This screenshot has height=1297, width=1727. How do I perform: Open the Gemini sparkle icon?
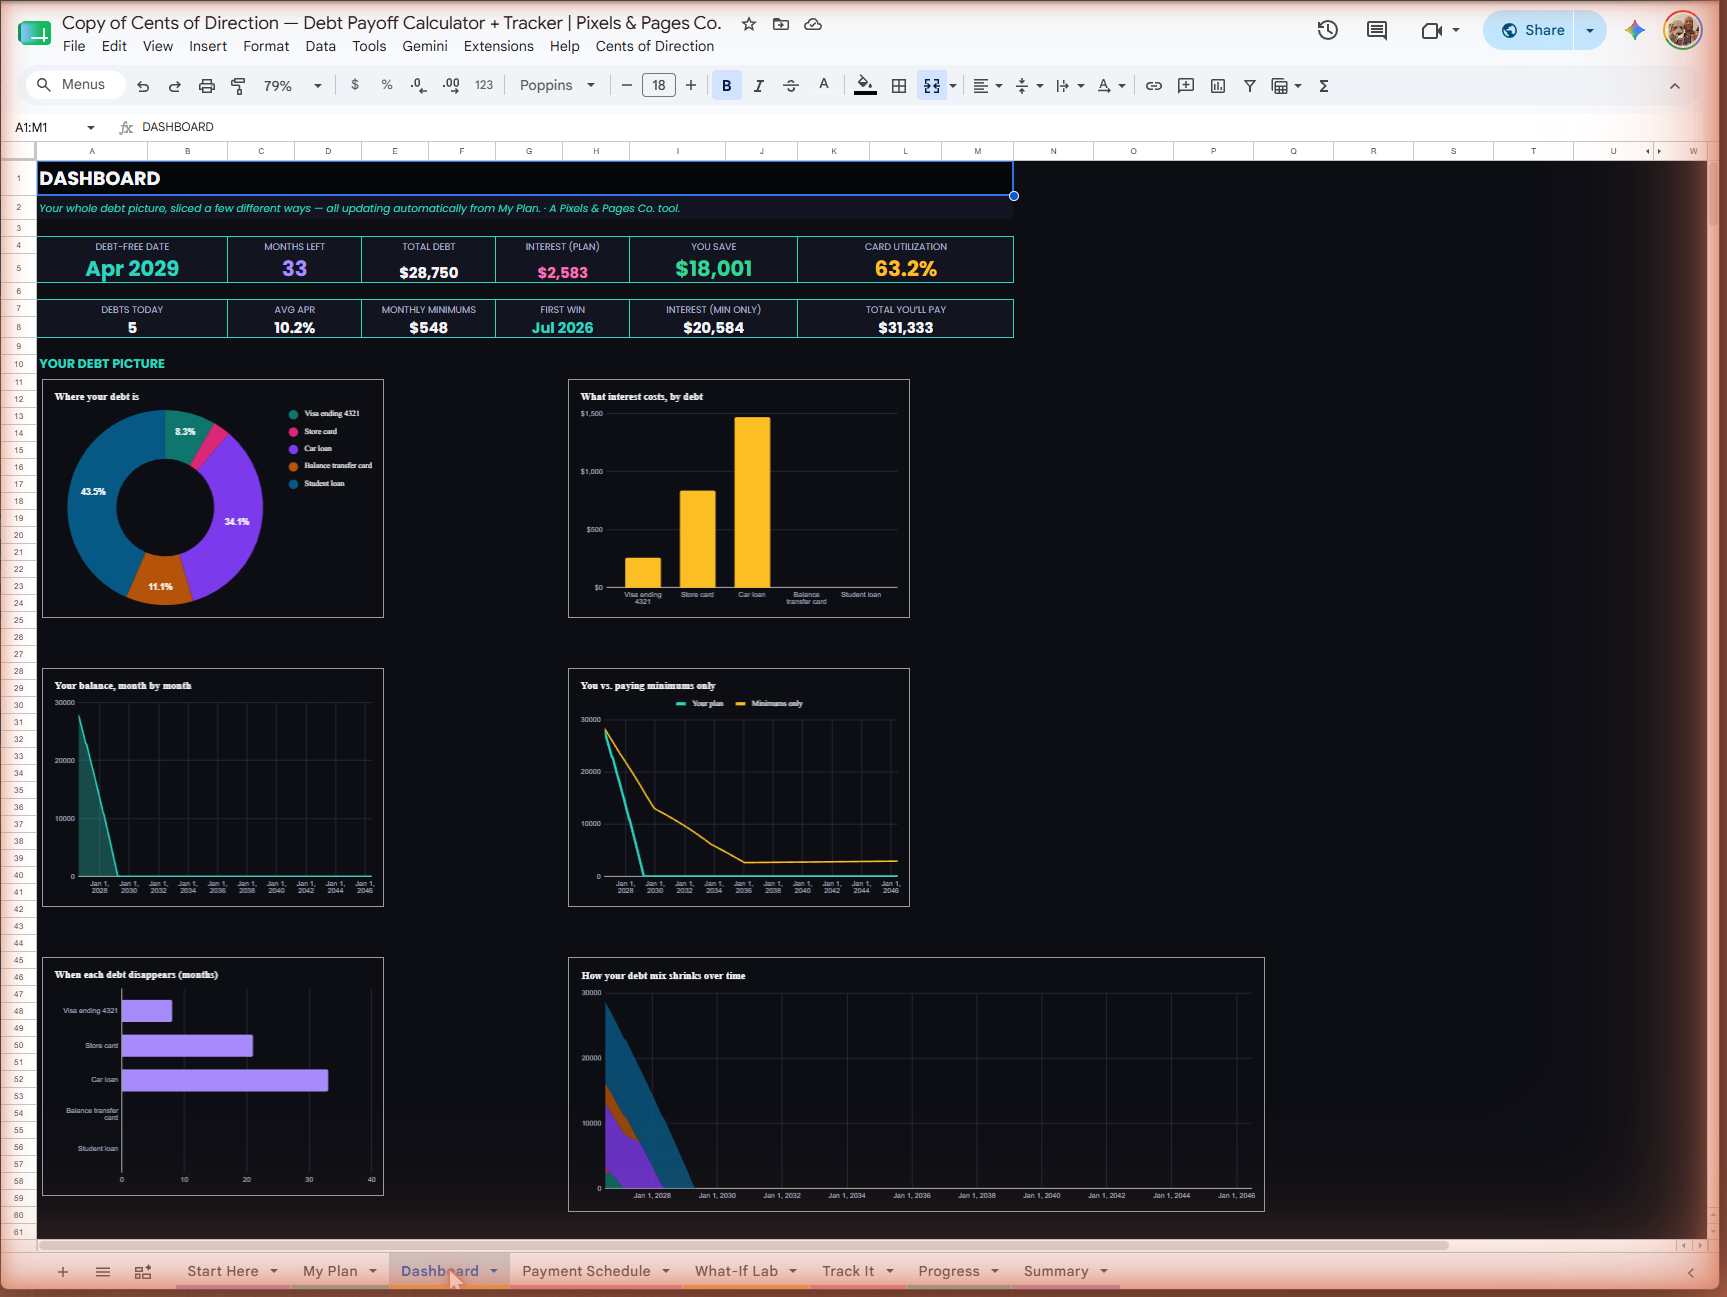pyautogui.click(x=1635, y=30)
